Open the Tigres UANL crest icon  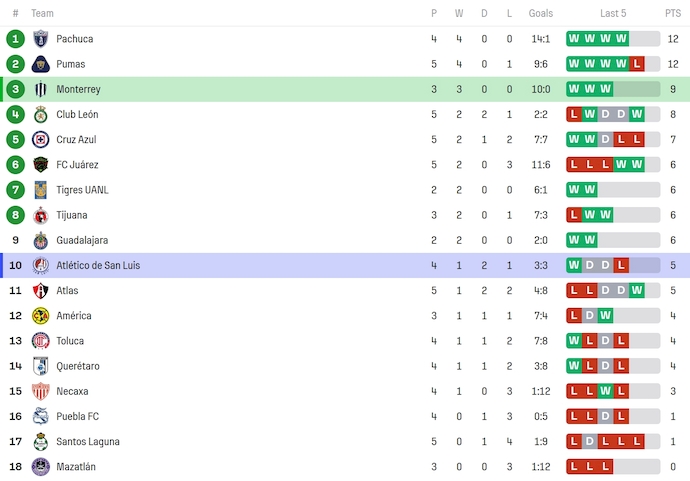pyautogui.click(x=41, y=190)
